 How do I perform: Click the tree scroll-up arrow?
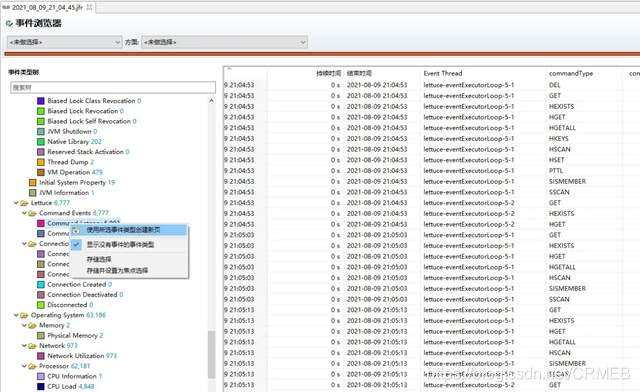[211, 100]
